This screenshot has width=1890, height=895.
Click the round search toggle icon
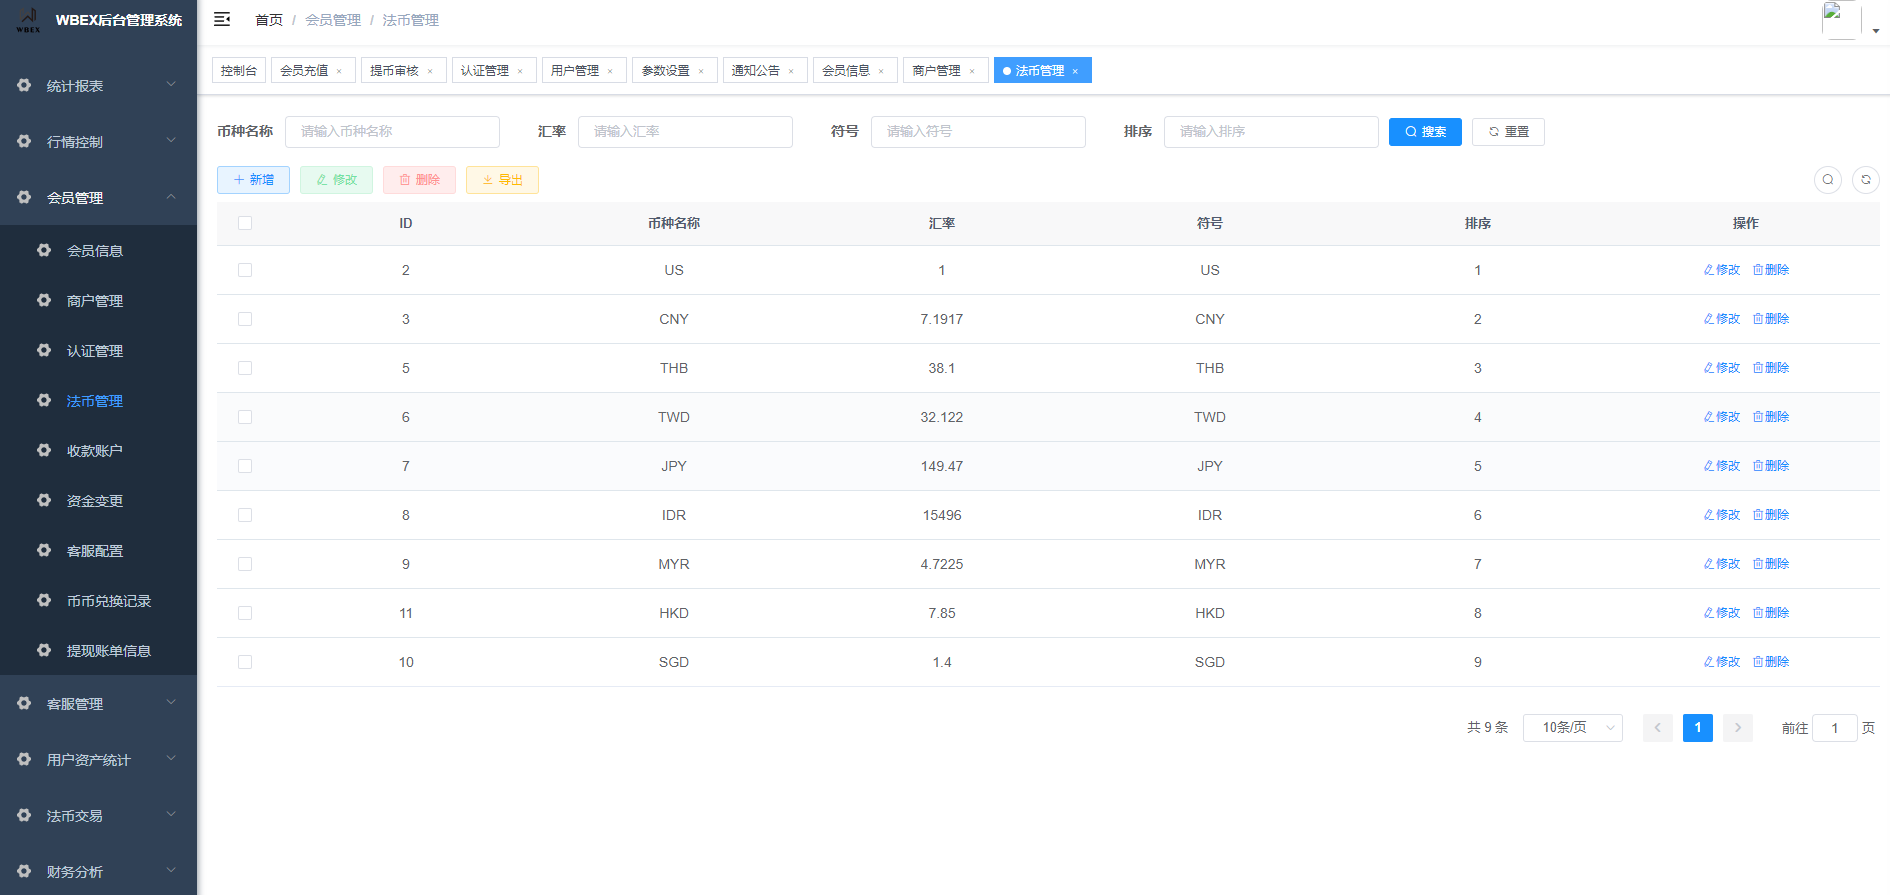click(x=1827, y=180)
